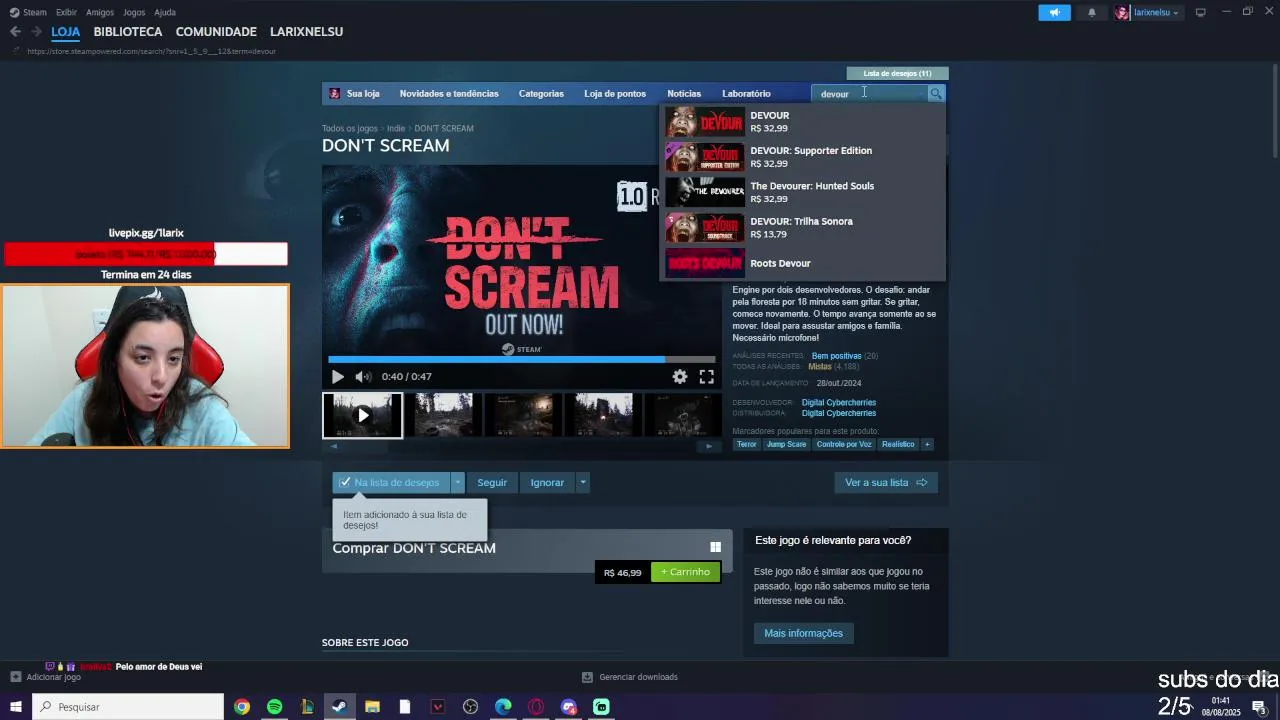Select The Devourer: Hunted Souls suggestion
The width and height of the screenshot is (1280, 720).
(802, 192)
